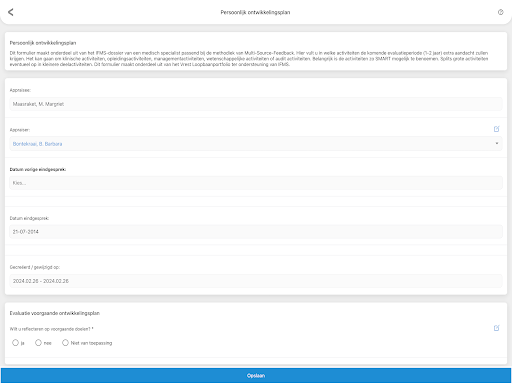Viewport: 512px width, 384px height.
Task: Select the 'ja' radio option
Action: [15, 343]
